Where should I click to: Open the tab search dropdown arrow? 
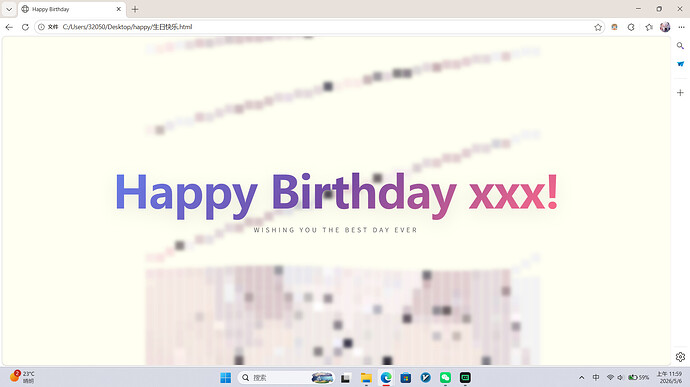coord(9,9)
